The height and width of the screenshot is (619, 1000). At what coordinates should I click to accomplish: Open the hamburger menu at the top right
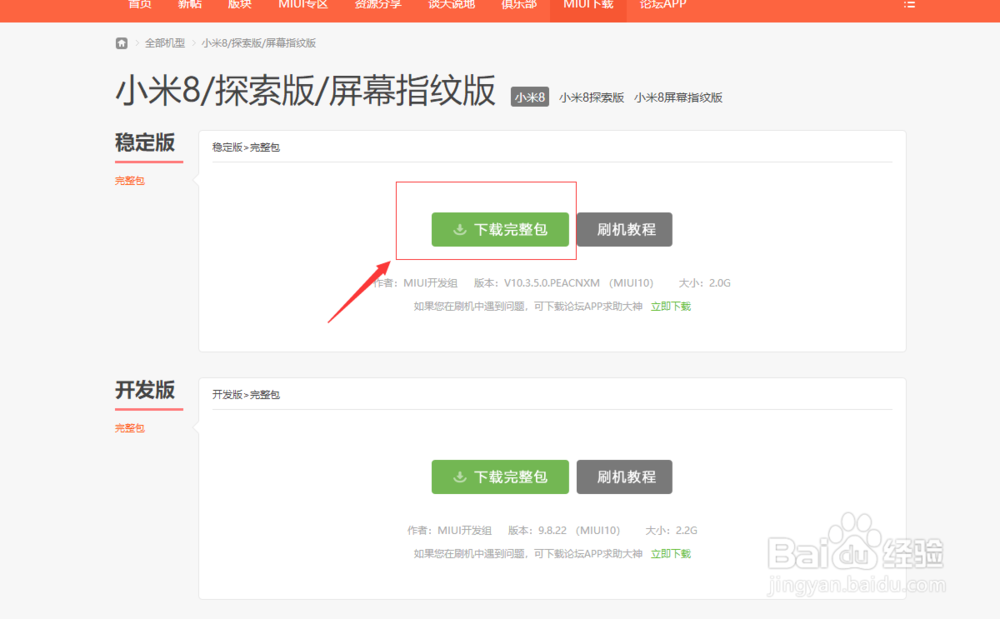(909, 5)
